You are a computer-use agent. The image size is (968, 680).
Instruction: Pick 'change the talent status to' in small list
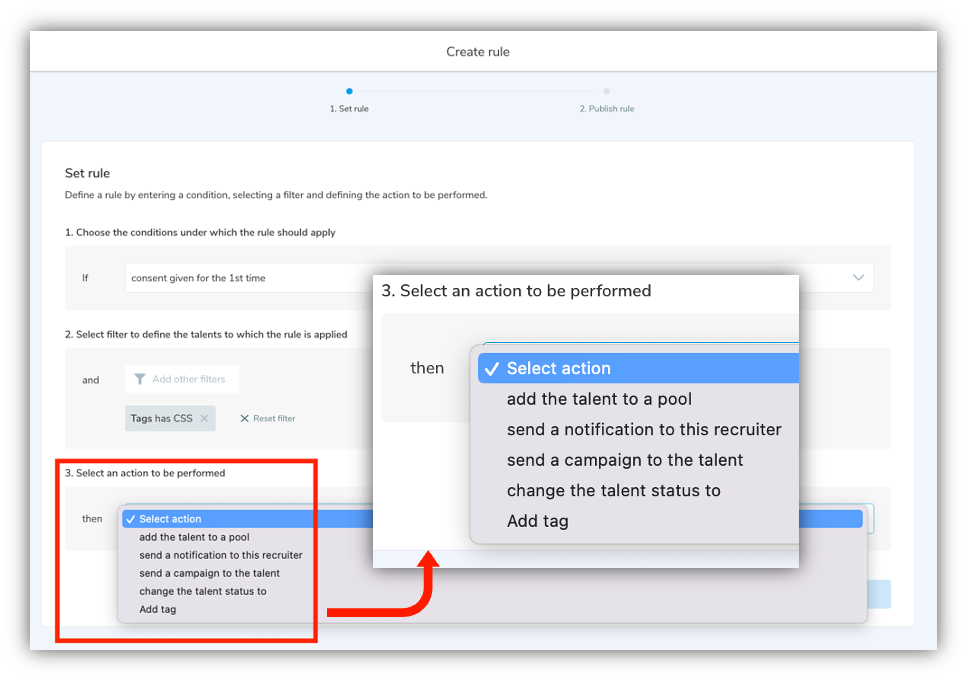(x=203, y=591)
